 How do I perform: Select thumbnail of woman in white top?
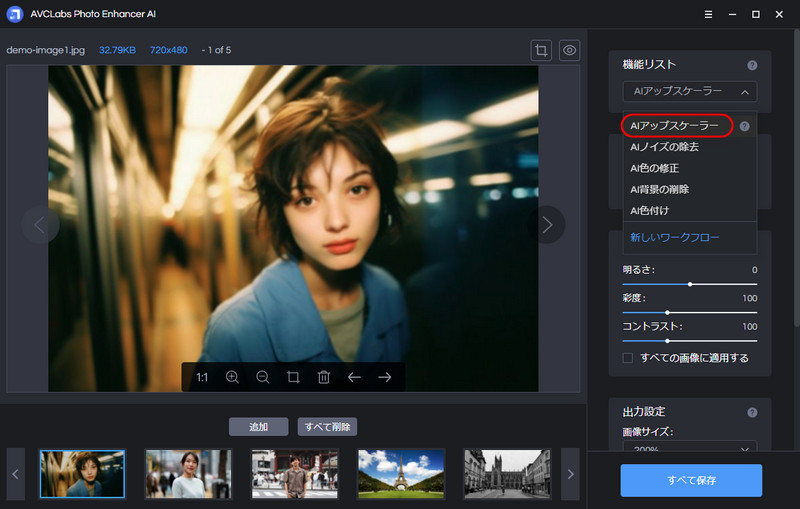(188, 474)
